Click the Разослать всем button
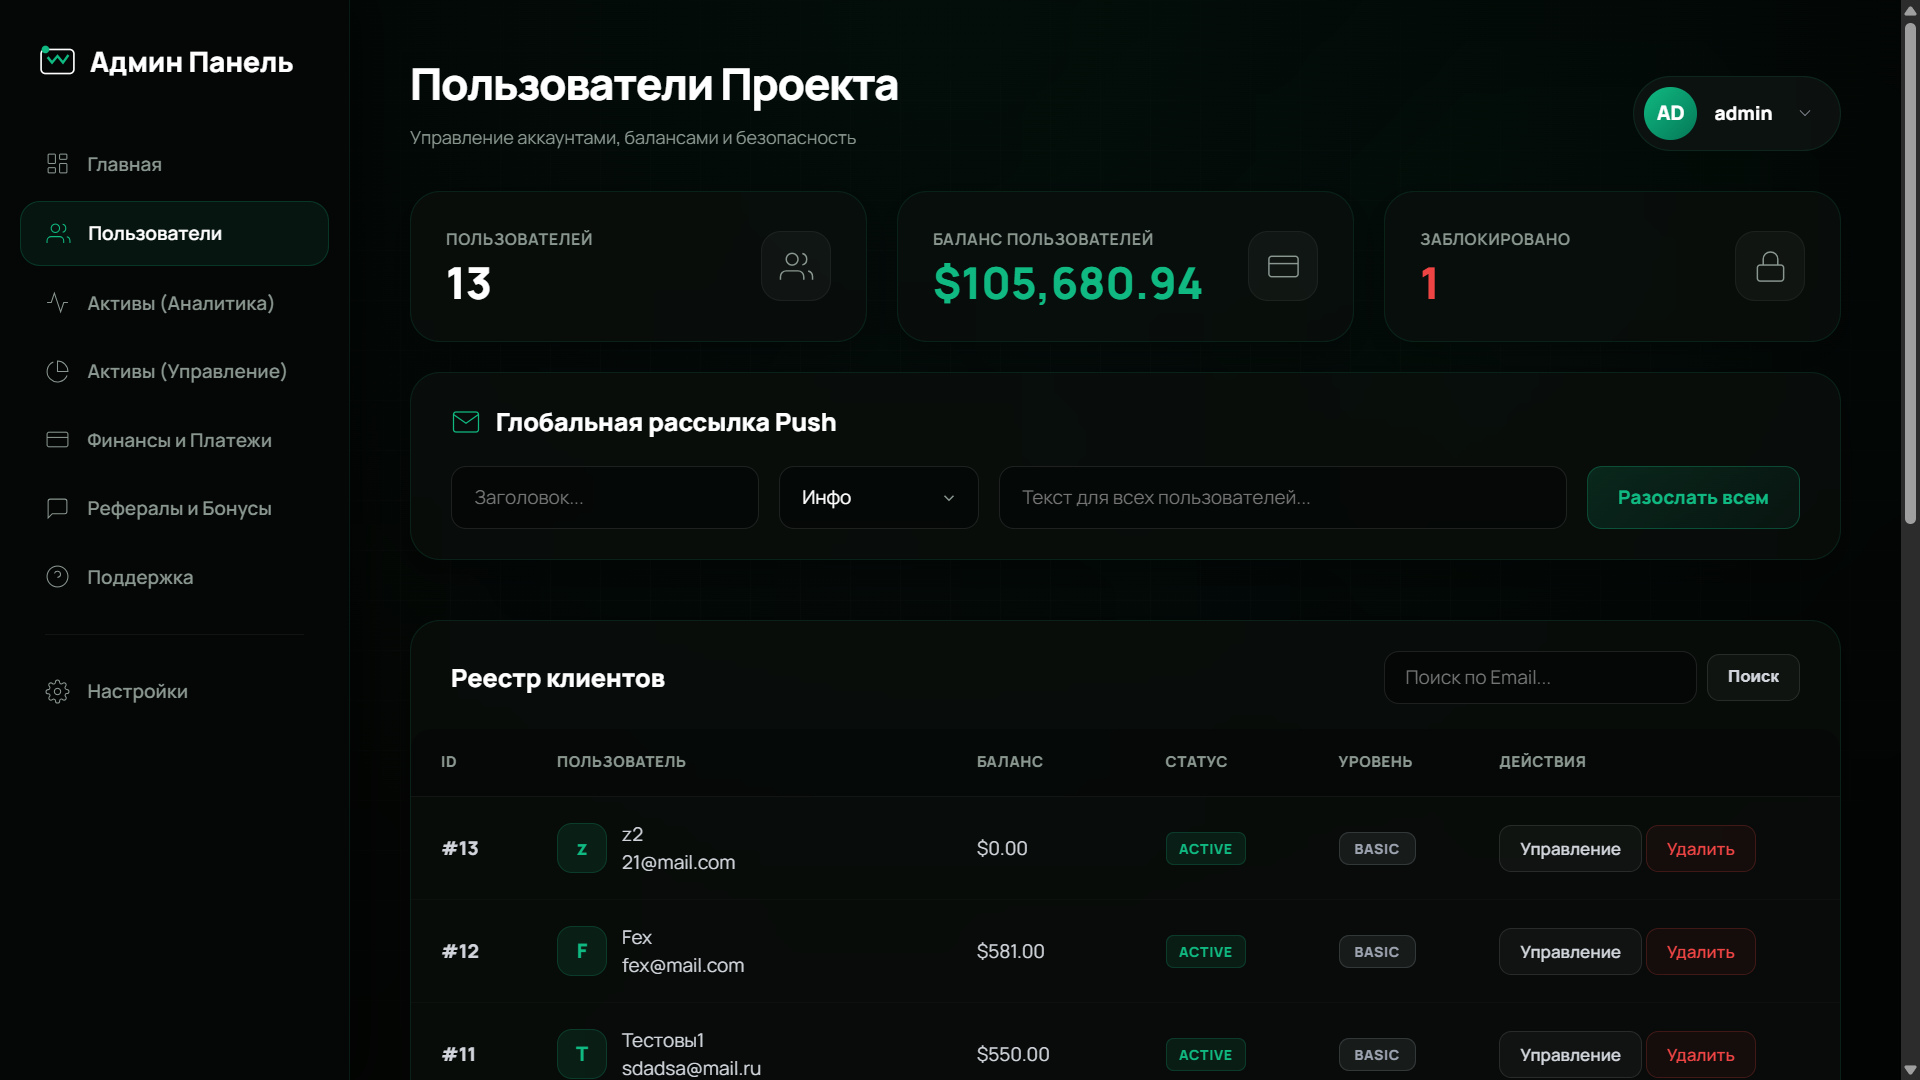Image resolution: width=1920 pixels, height=1080 pixels. point(1693,498)
